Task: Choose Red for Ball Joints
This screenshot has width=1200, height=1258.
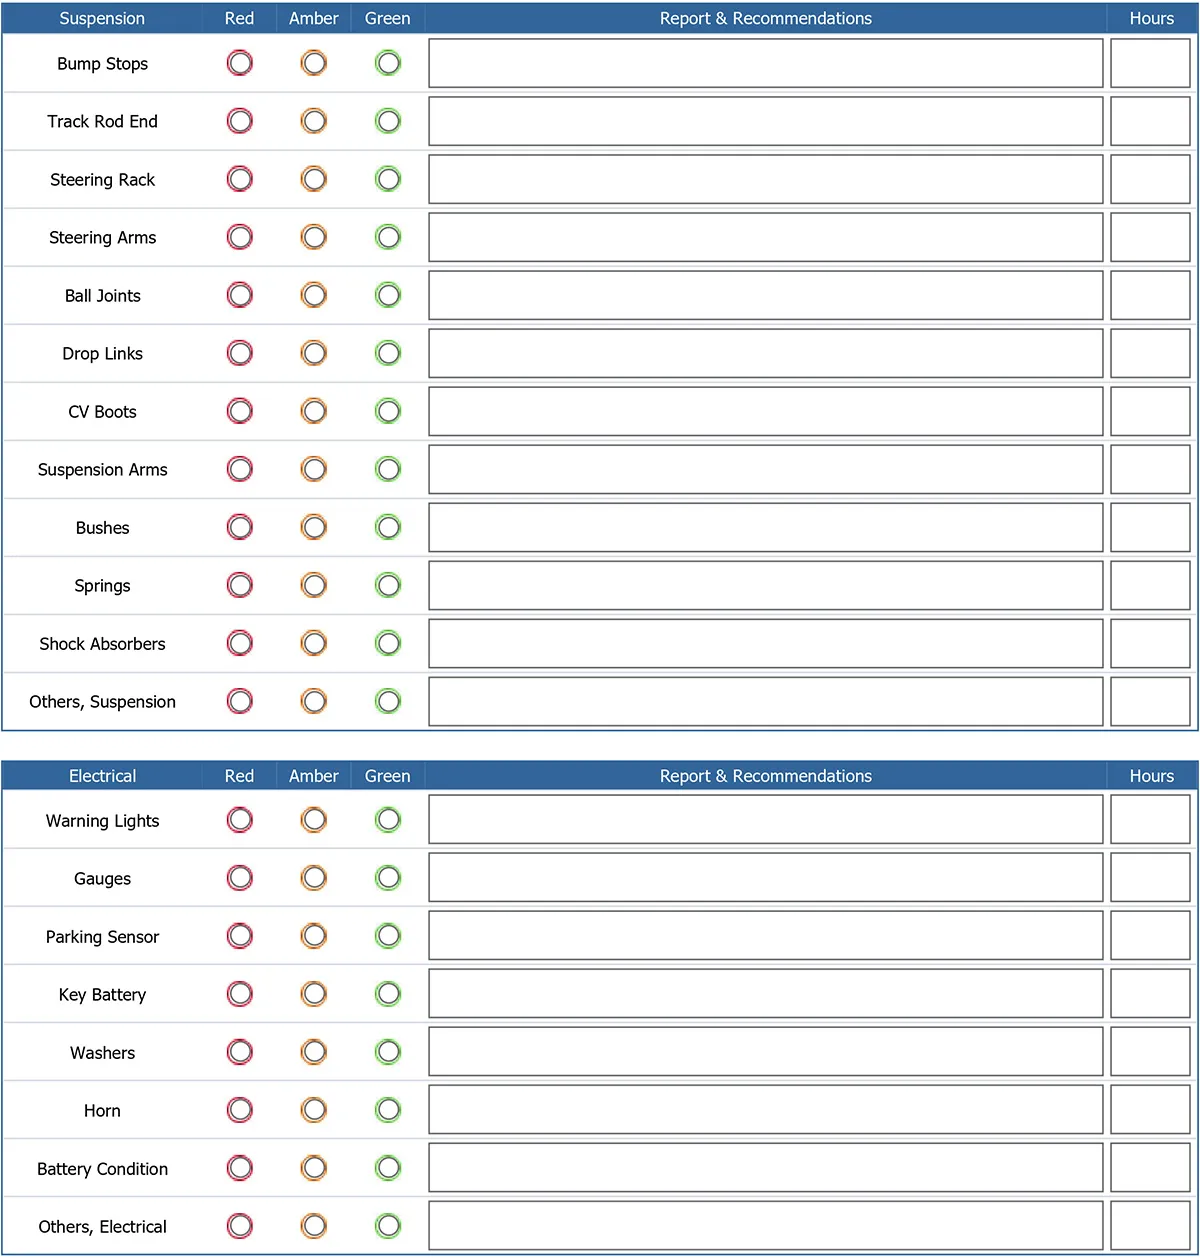Action: (x=240, y=295)
